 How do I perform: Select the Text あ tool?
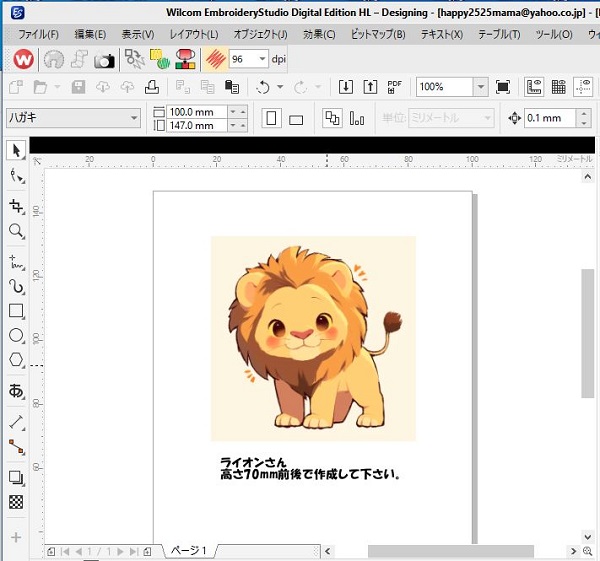(x=16, y=391)
